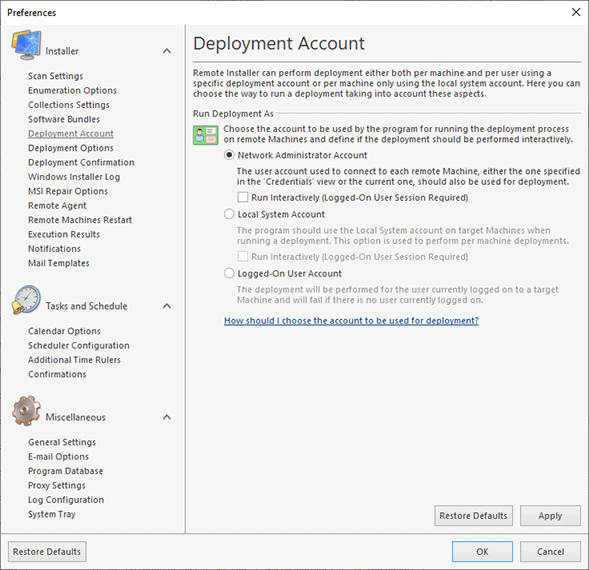589x570 pixels.
Task: Open General Settings page
Action: [x=62, y=442]
